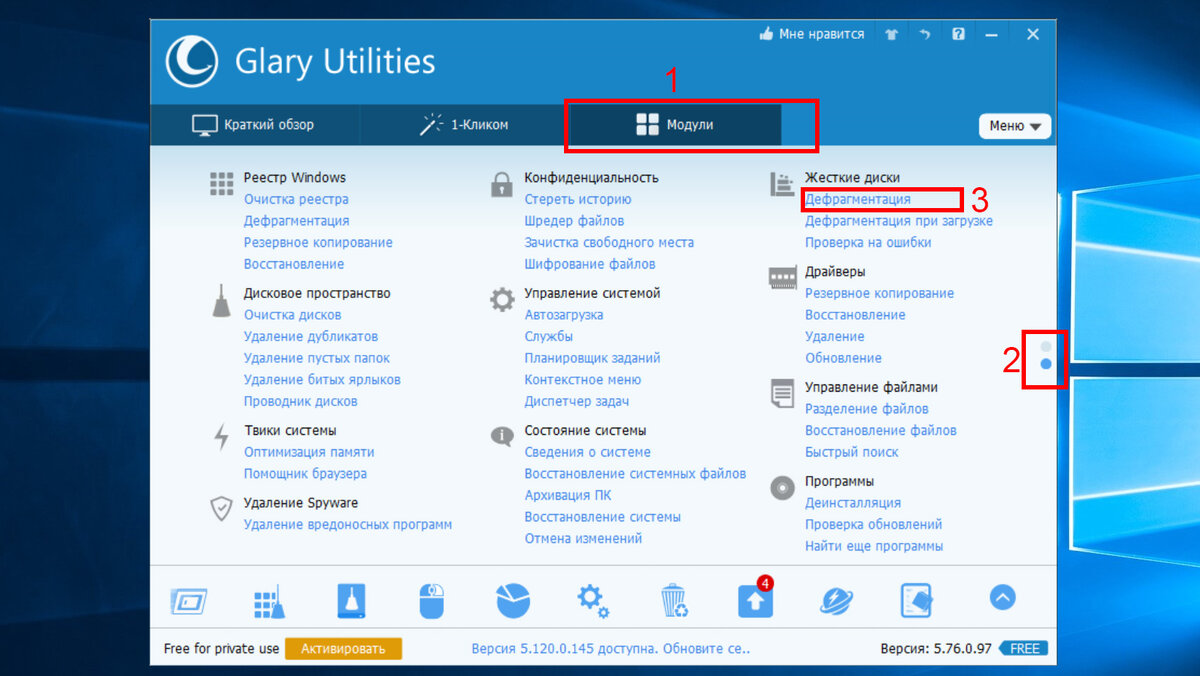
Task: Open Архивация ПК
Action: 568,495
